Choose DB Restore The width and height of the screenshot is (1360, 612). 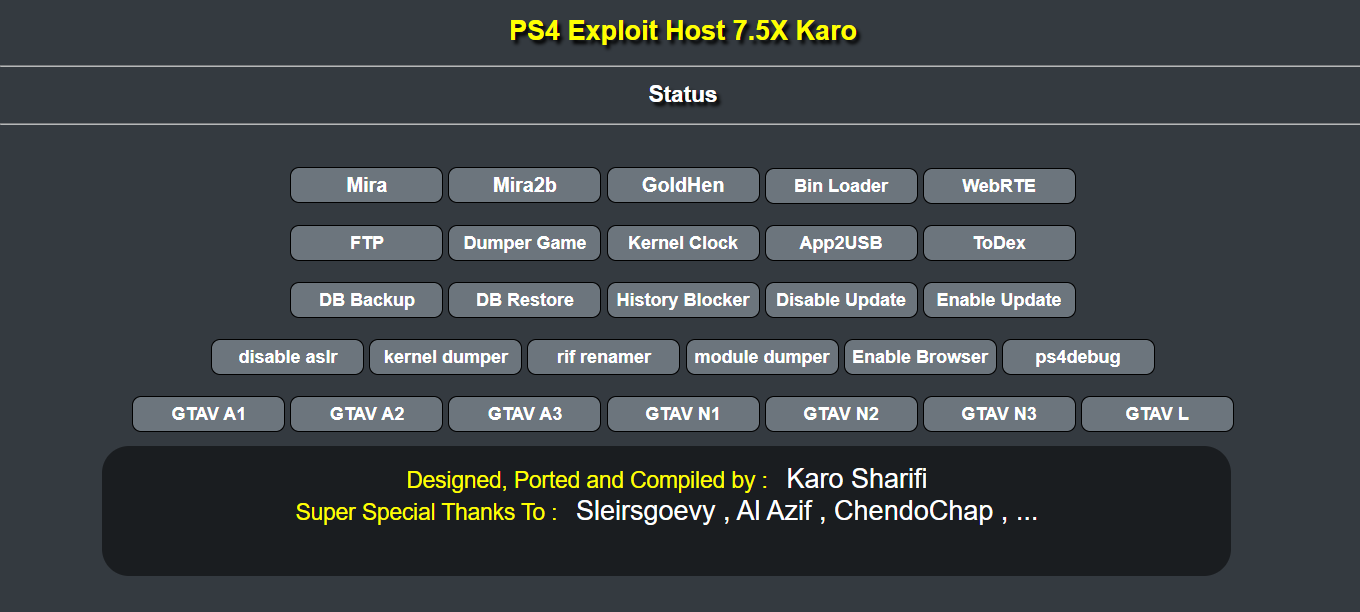[524, 299]
